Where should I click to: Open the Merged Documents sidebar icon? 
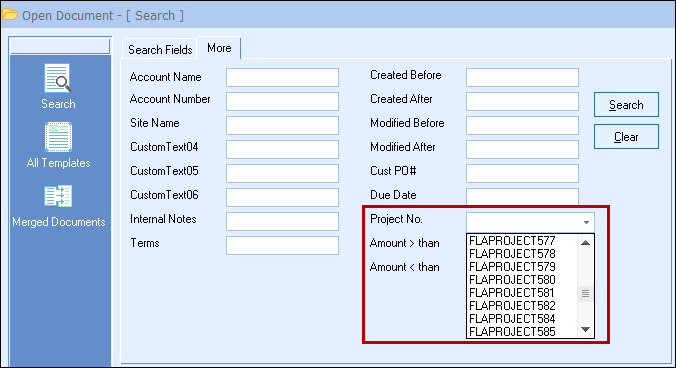pyautogui.click(x=58, y=196)
